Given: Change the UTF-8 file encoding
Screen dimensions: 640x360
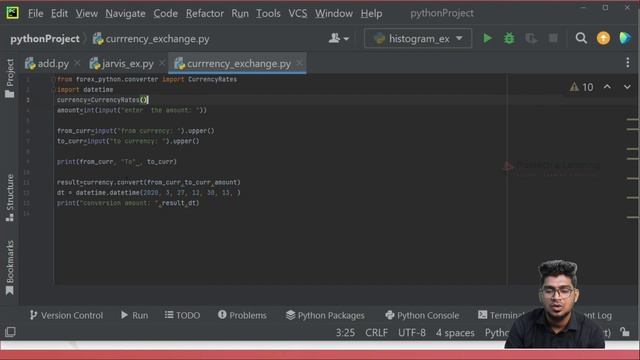Looking at the screenshot, I should click(x=412, y=333).
